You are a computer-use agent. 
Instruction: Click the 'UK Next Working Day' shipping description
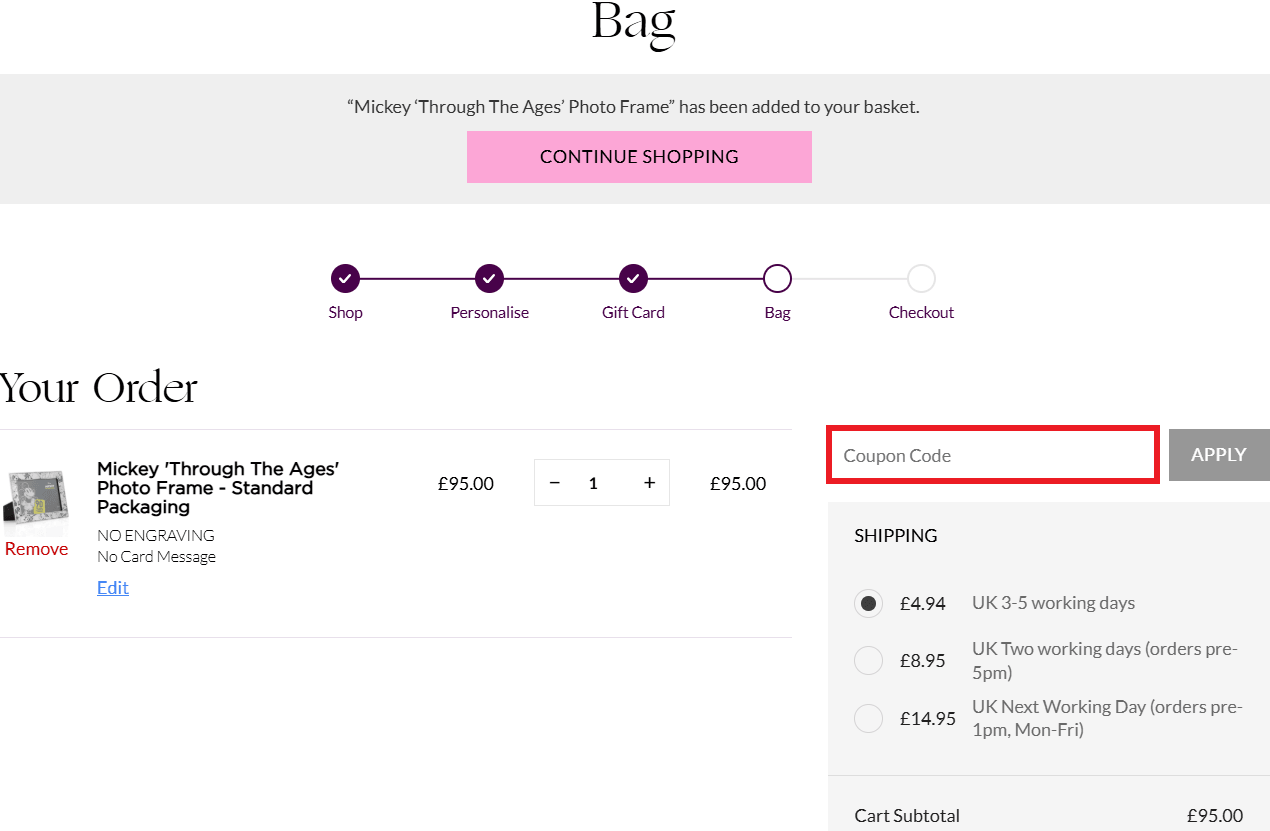point(1107,718)
